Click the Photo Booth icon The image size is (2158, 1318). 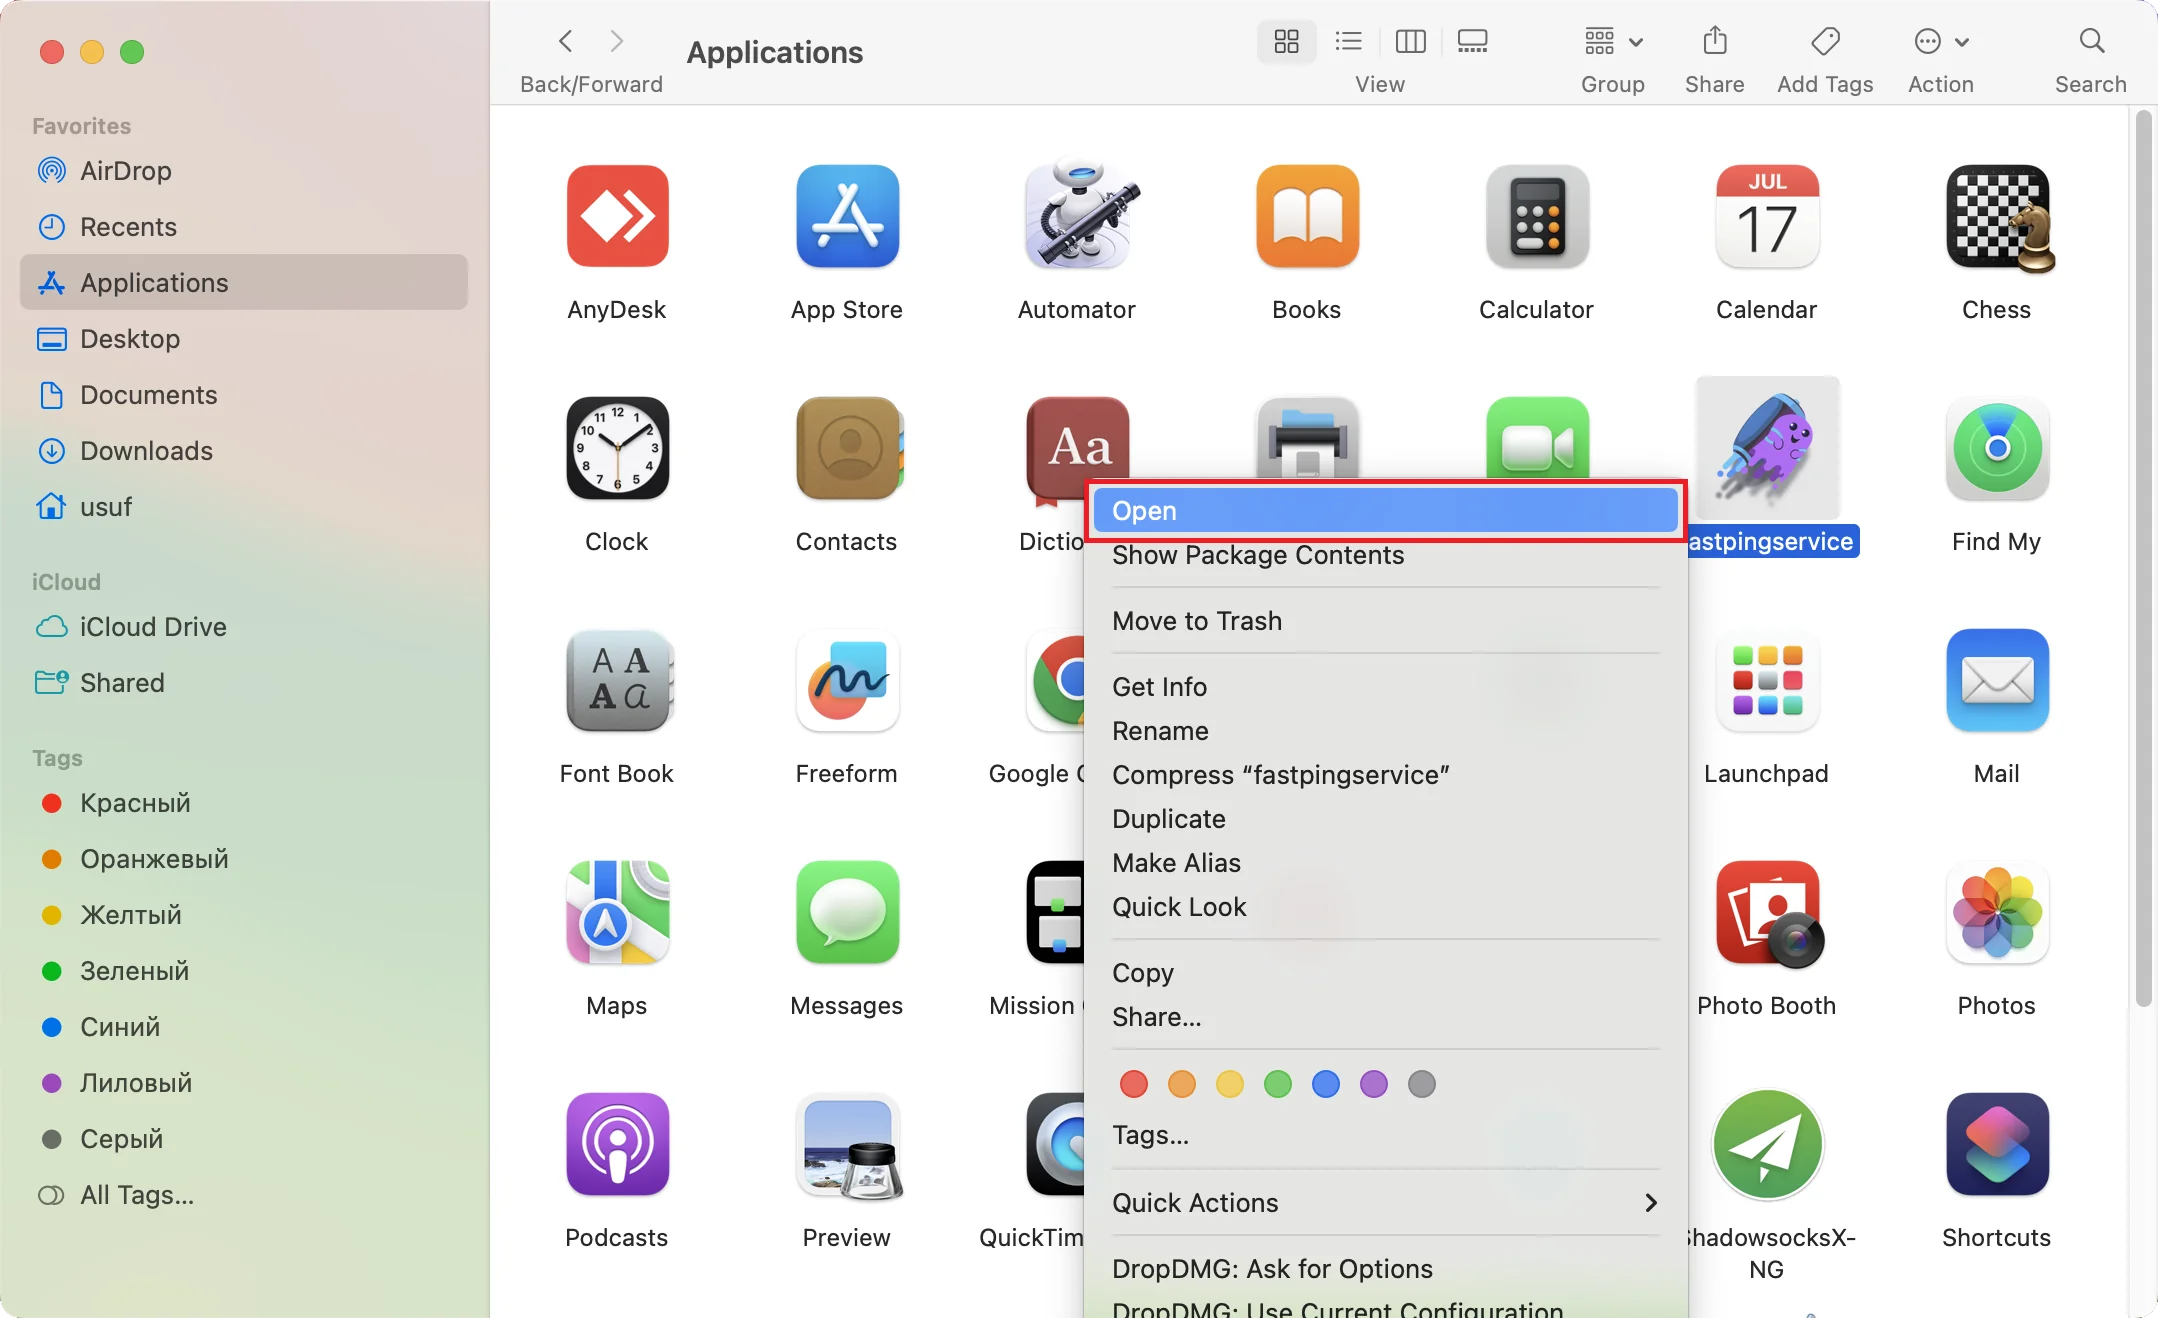pyautogui.click(x=1766, y=913)
